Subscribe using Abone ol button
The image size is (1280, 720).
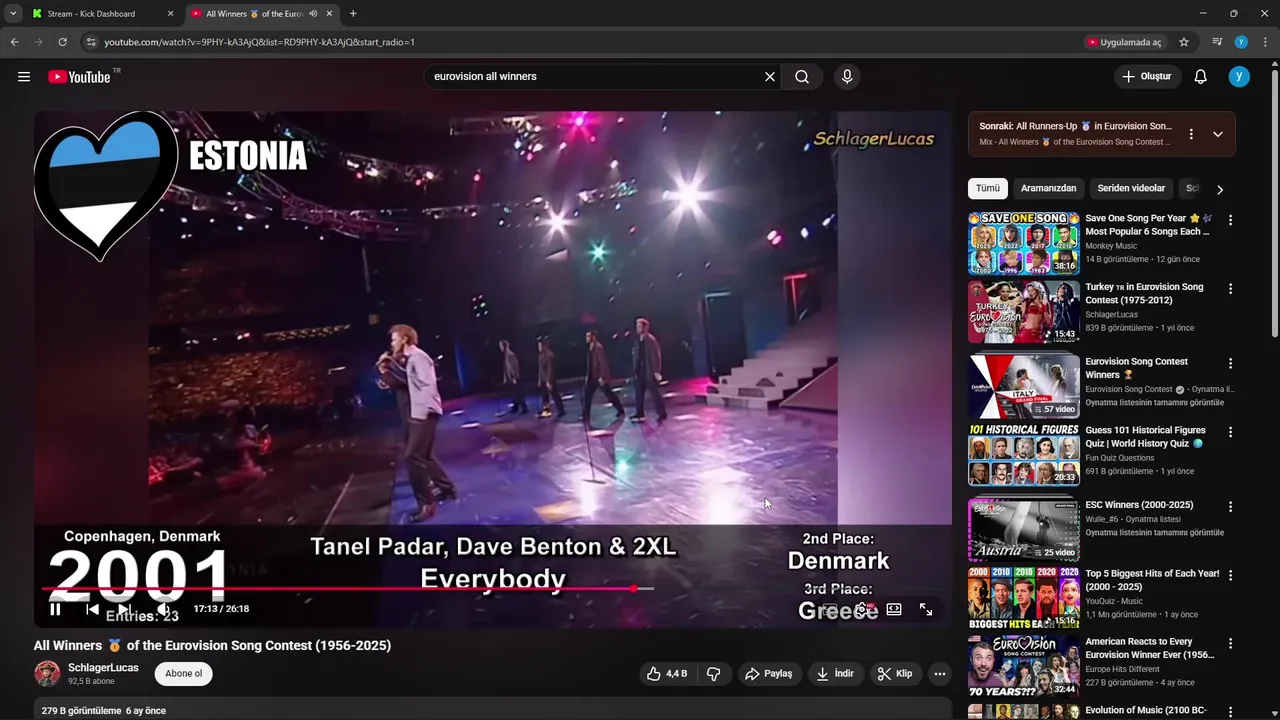click(184, 674)
